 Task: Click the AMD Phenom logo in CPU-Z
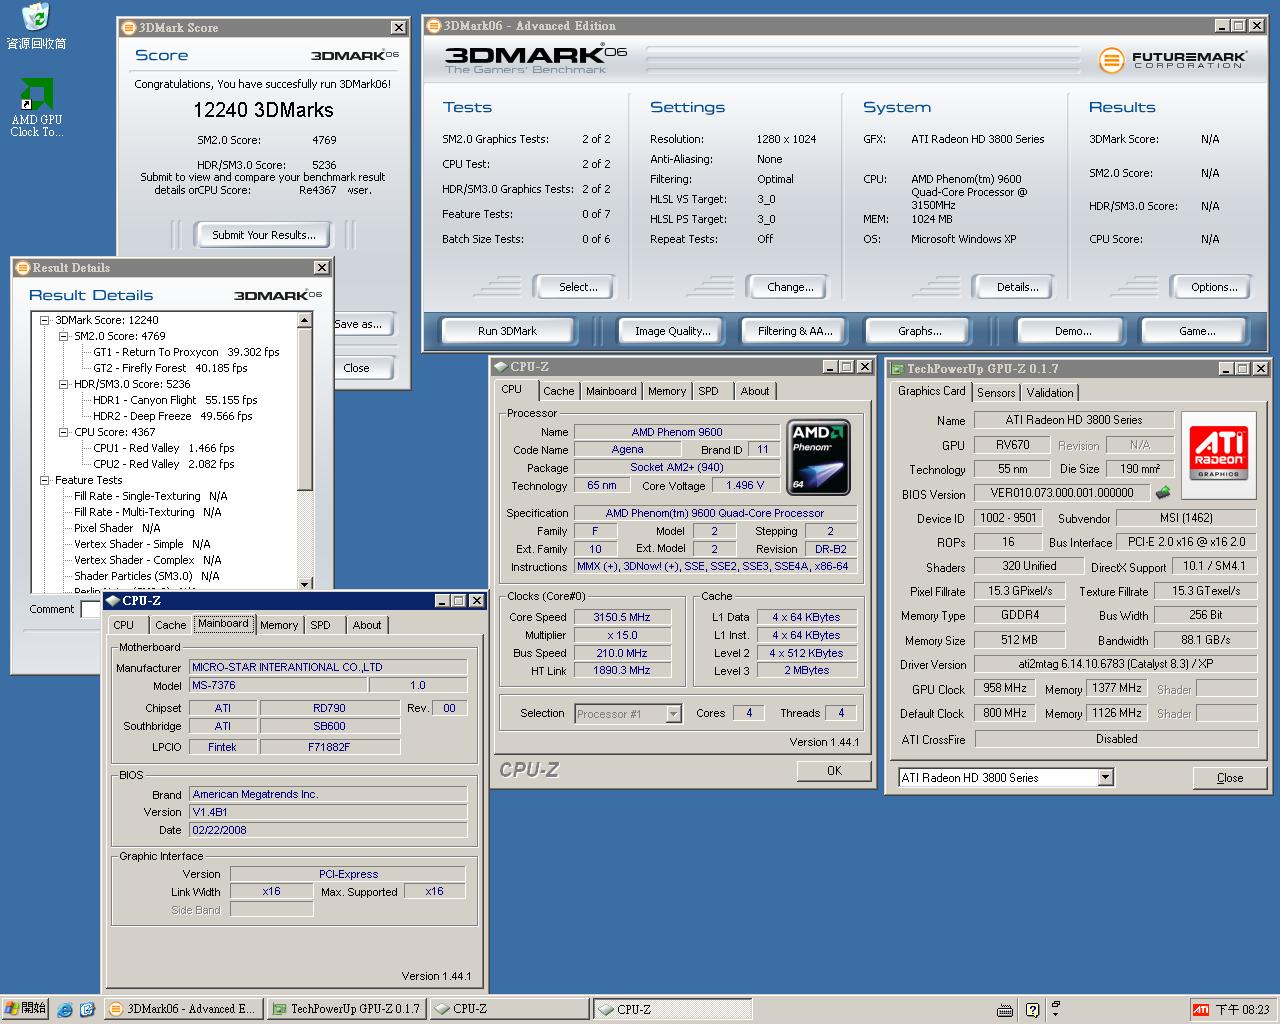(x=818, y=458)
